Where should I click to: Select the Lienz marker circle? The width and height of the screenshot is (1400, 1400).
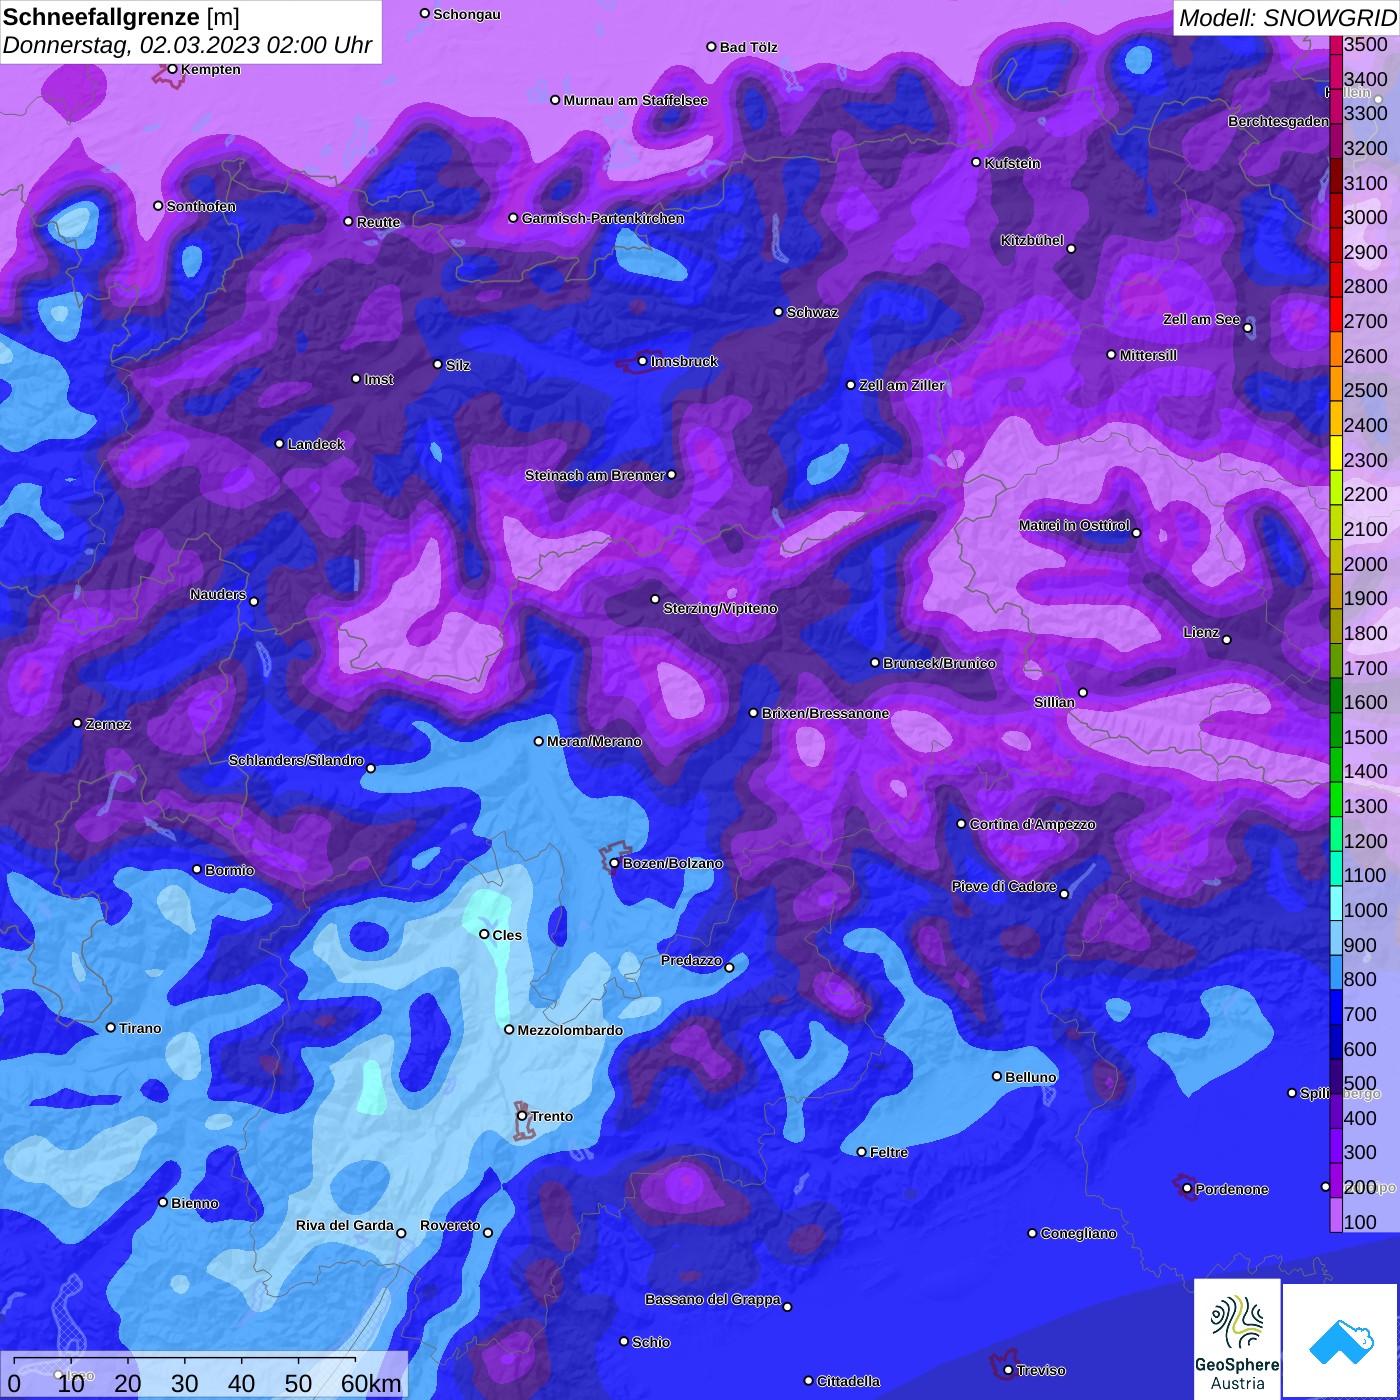[1227, 640]
